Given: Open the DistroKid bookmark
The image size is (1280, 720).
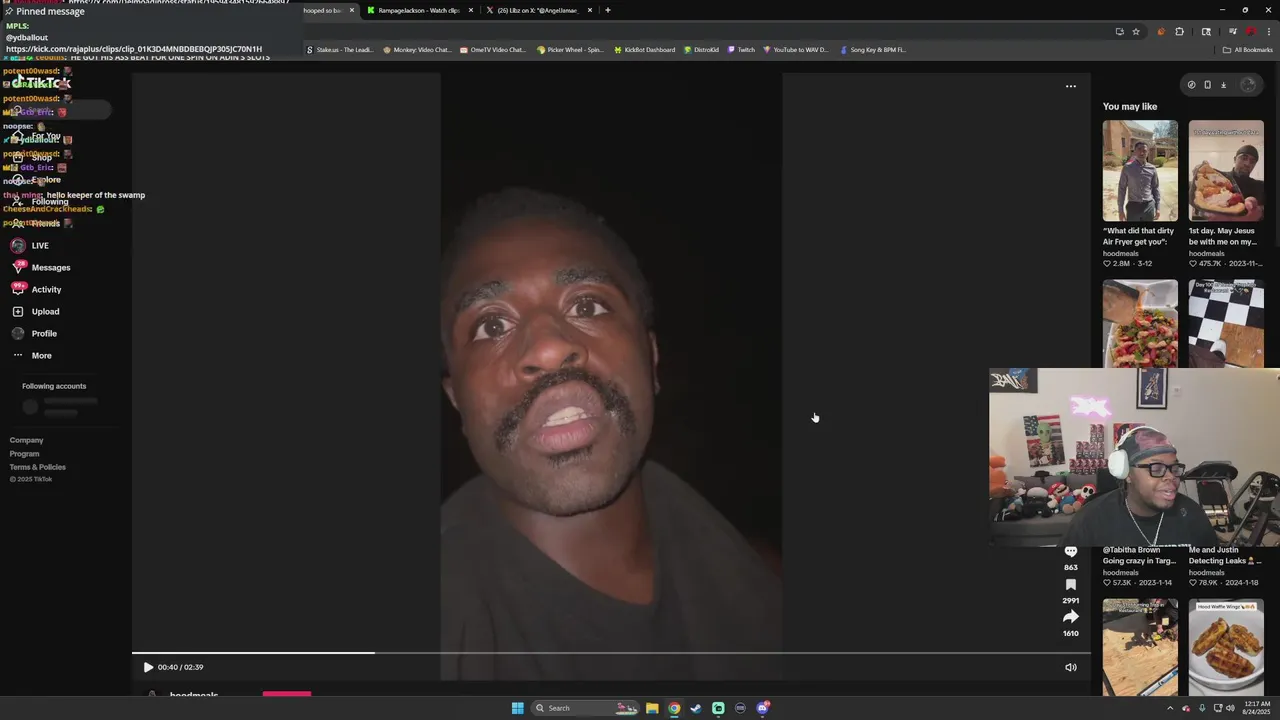Looking at the screenshot, I should pos(702,50).
